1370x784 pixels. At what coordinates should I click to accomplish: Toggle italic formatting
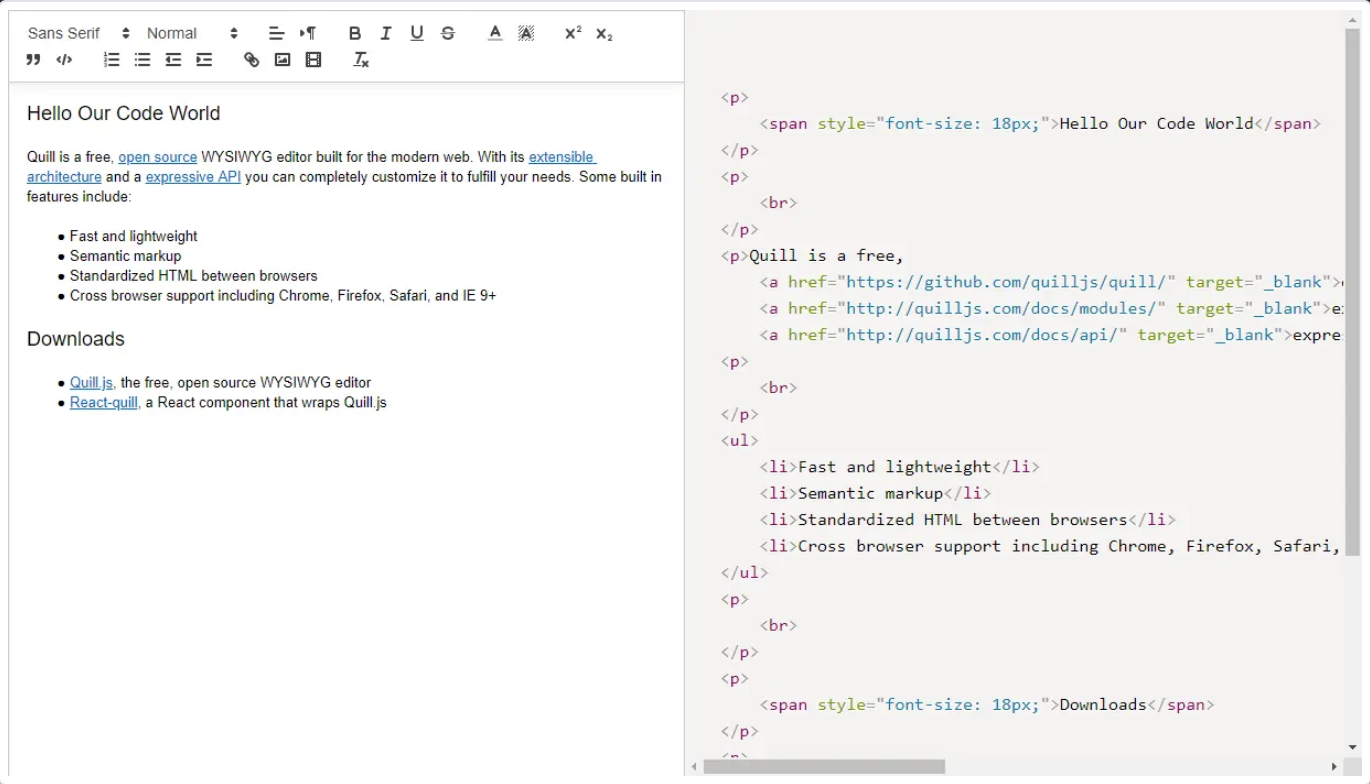point(385,32)
